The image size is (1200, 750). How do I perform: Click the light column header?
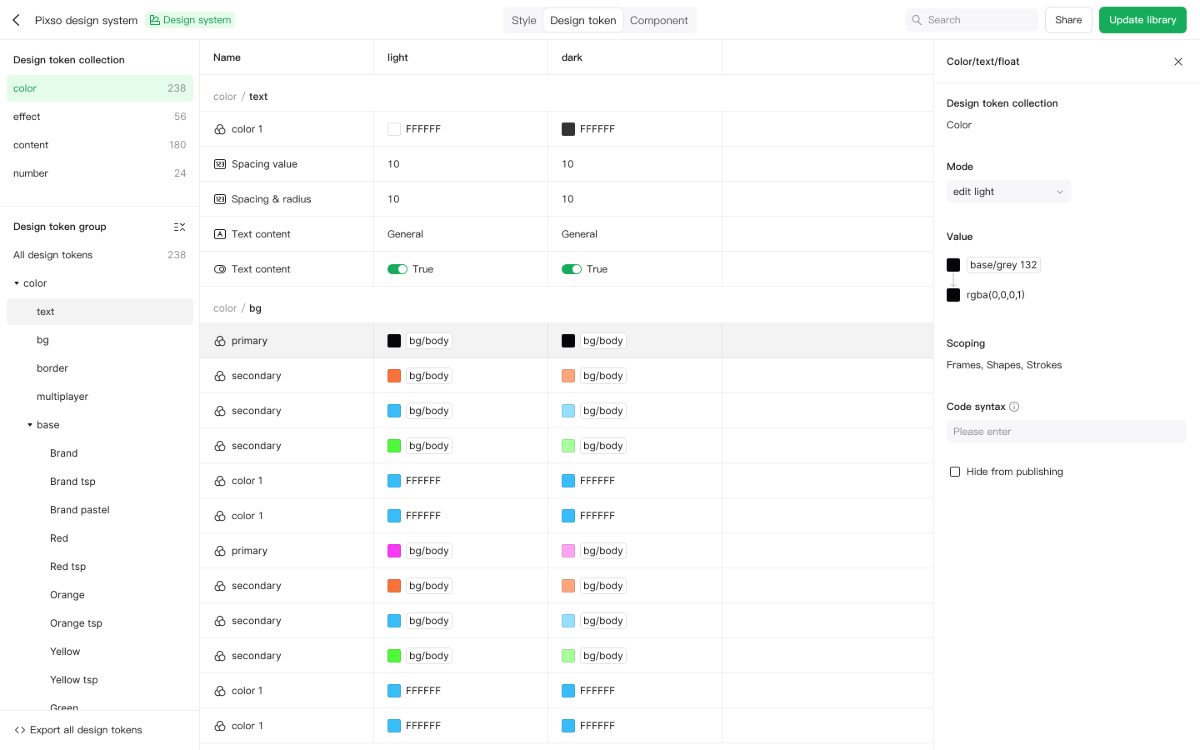point(398,58)
